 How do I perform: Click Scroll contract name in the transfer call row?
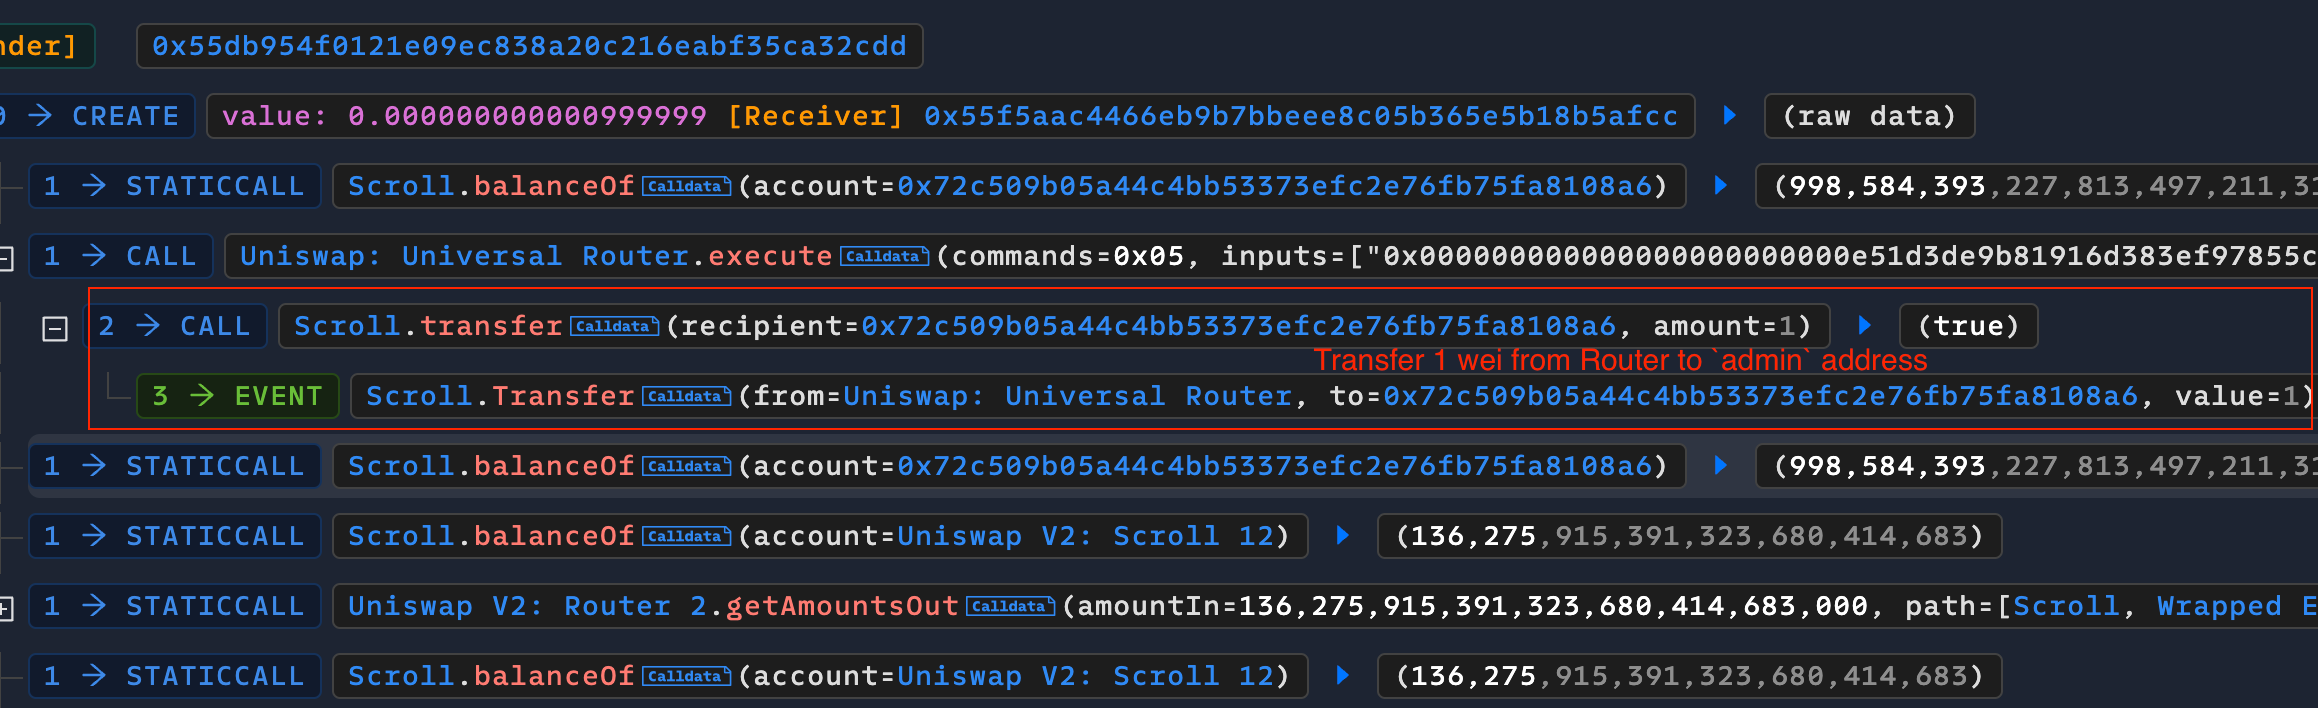[x=347, y=326]
